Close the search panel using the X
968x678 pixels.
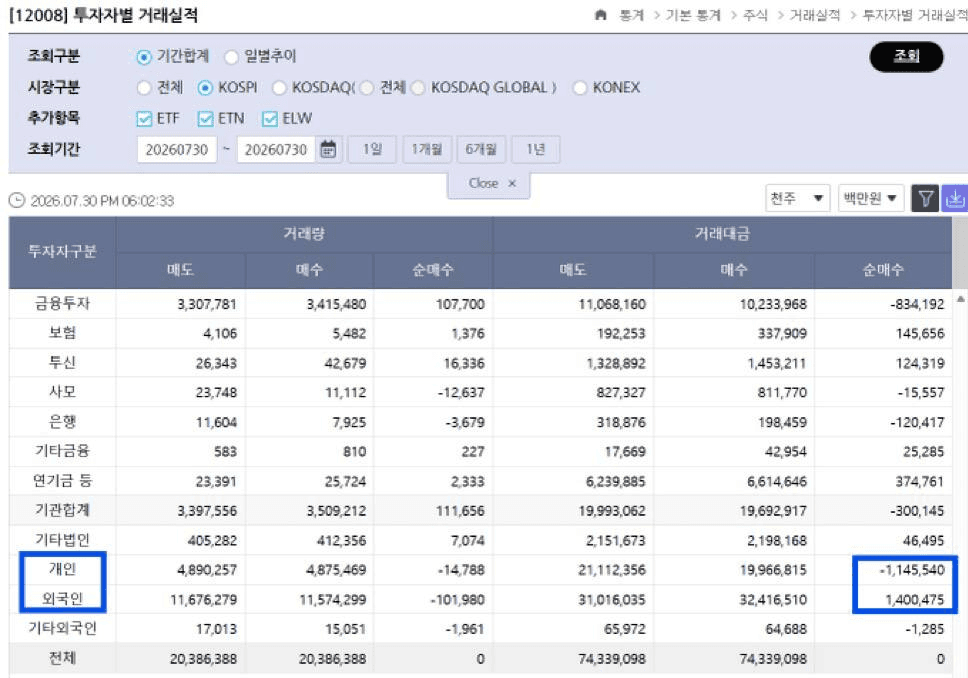point(512,183)
